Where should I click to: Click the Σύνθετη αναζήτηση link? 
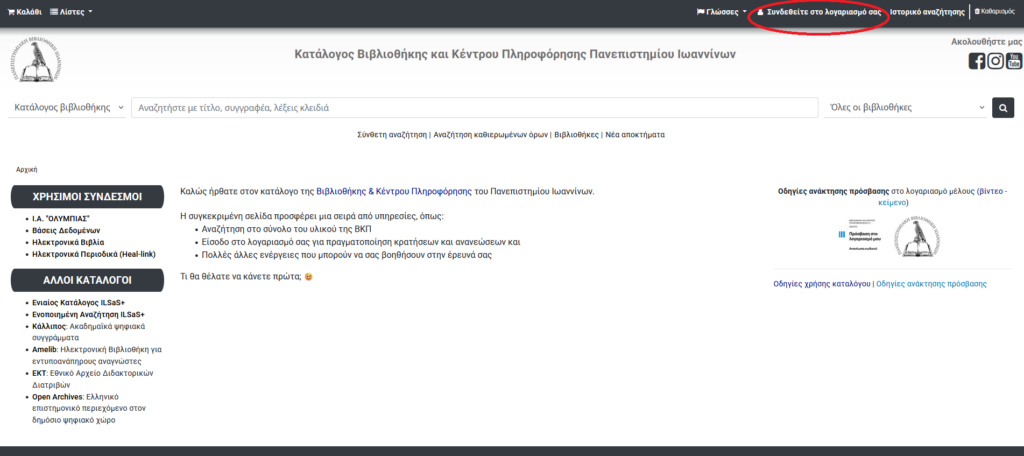(392, 134)
